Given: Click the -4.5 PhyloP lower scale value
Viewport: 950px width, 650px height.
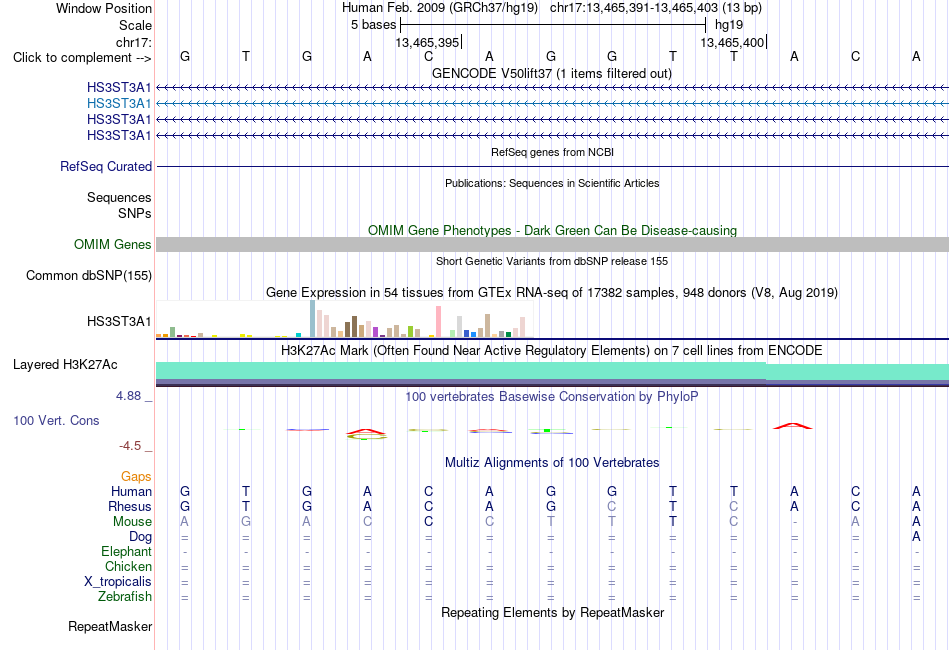Looking at the screenshot, I should click(x=130, y=446).
